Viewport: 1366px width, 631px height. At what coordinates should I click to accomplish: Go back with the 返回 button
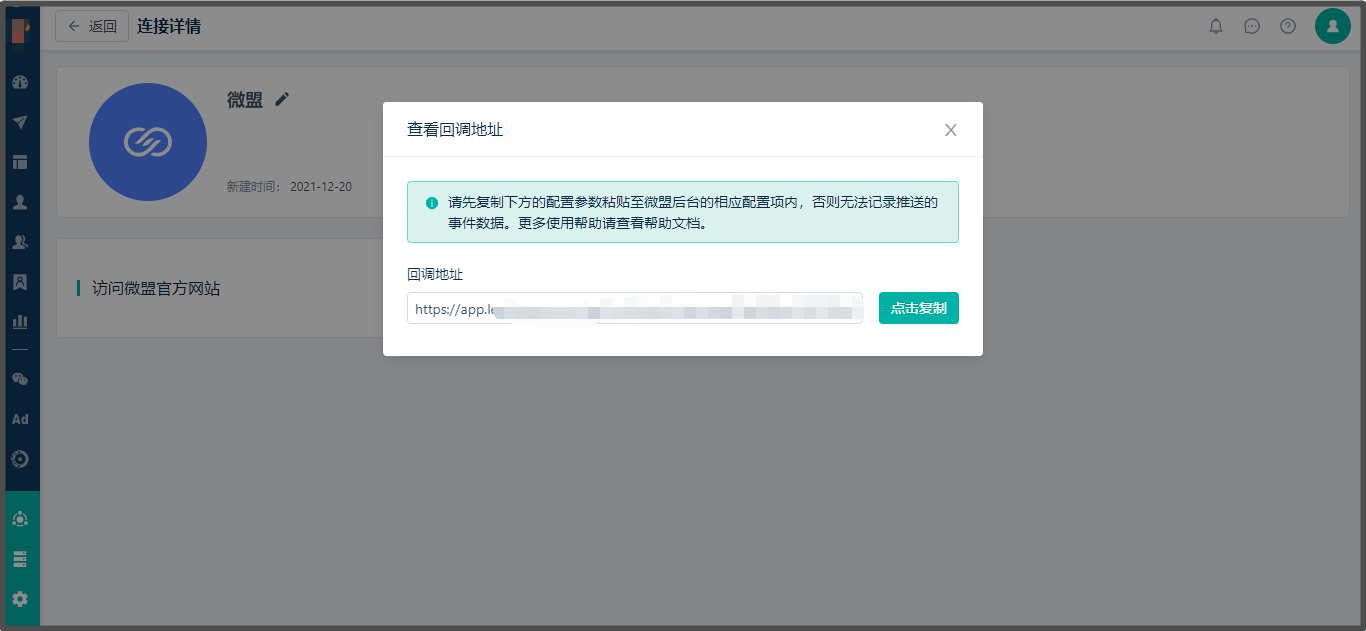(x=92, y=26)
